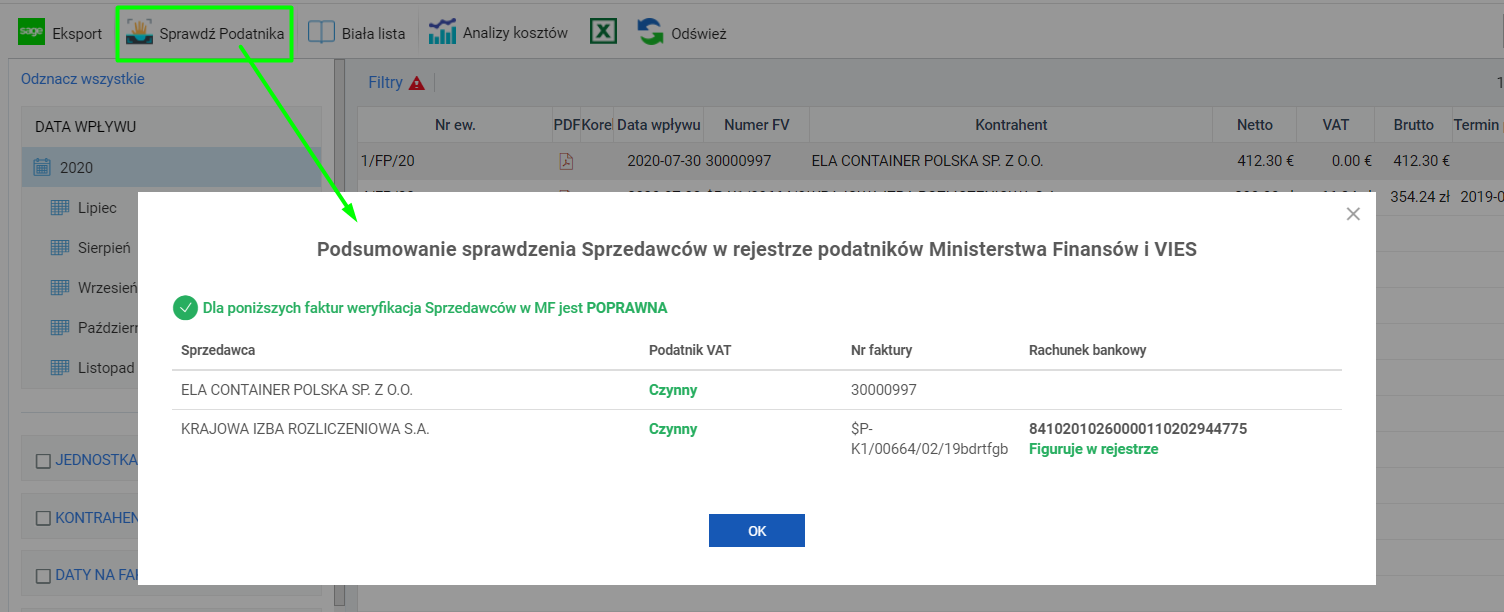Sort by the Numer FV column header
This screenshot has width=1504, height=612.
[757, 125]
